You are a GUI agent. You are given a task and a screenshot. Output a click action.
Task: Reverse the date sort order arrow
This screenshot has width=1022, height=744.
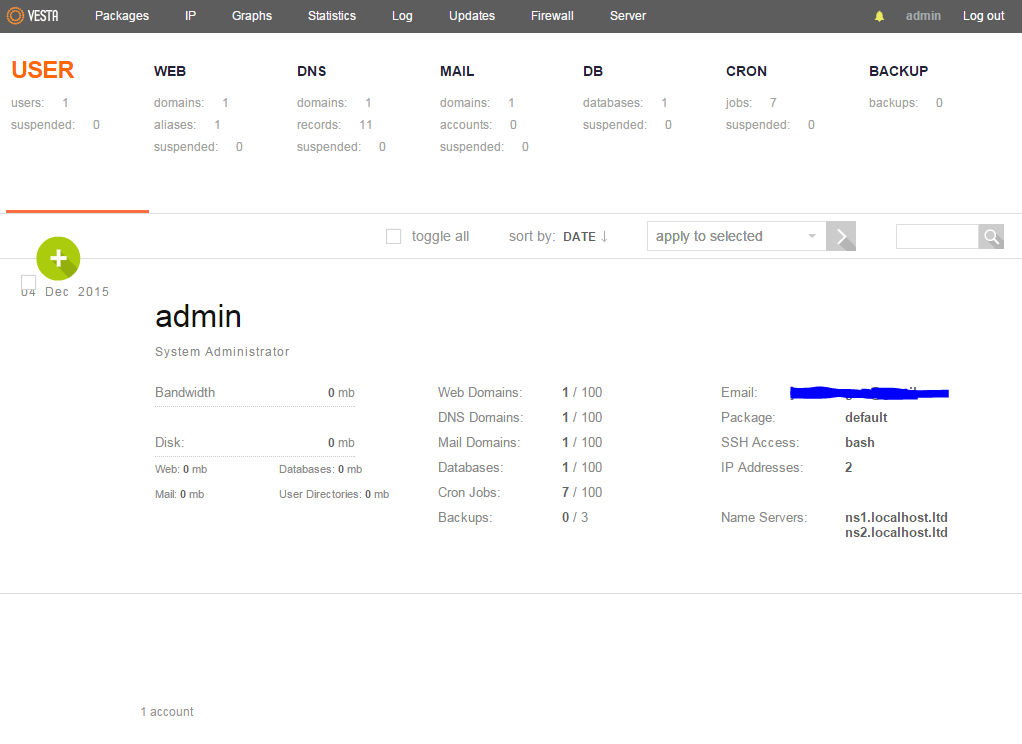(x=604, y=236)
